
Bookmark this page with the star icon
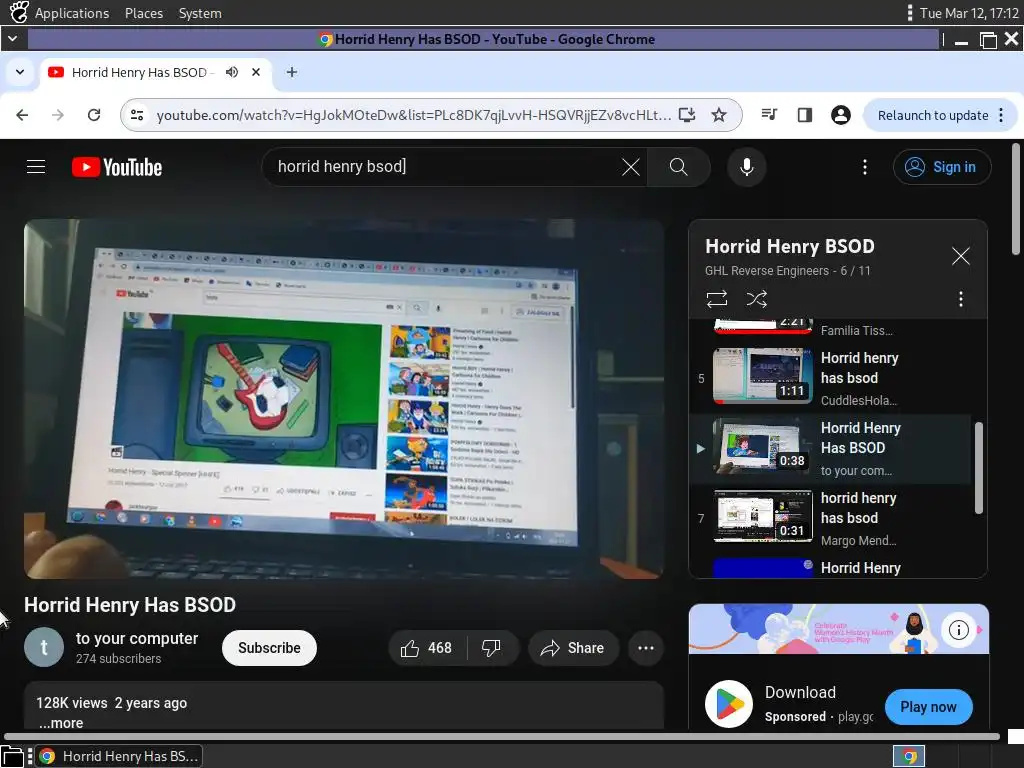(719, 115)
